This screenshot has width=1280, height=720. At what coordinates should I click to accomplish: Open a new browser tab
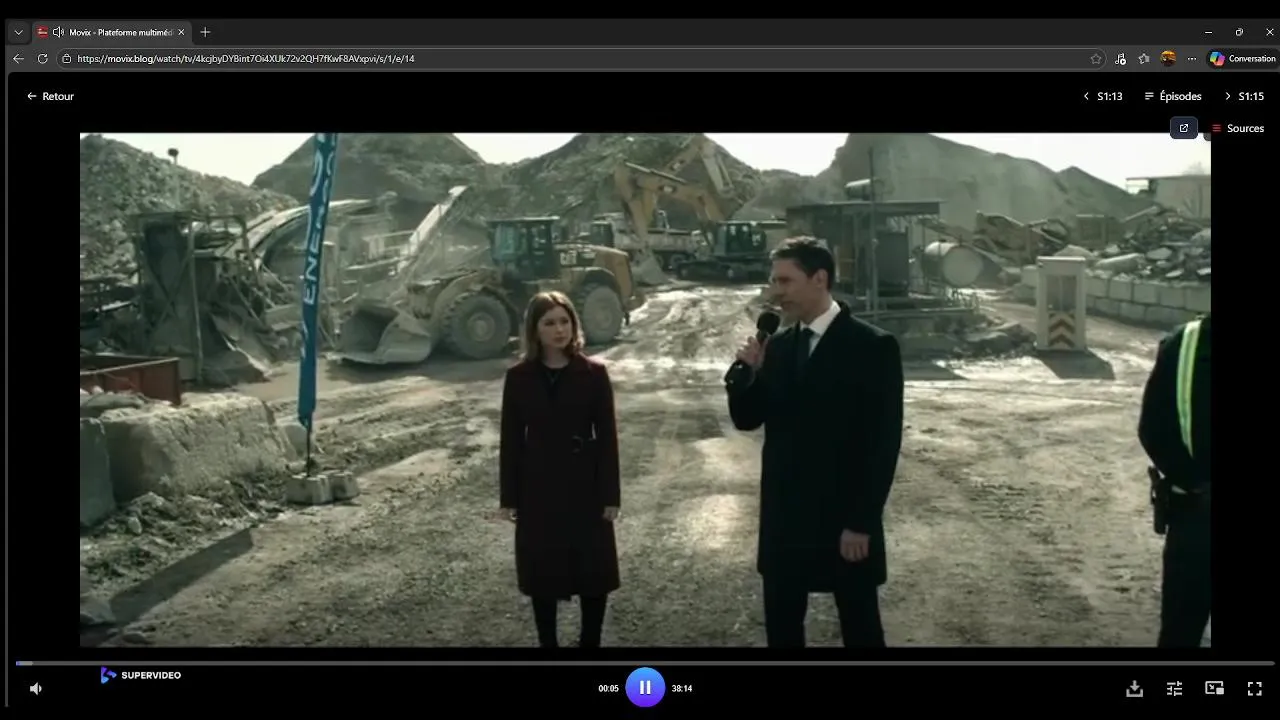[x=205, y=32]
